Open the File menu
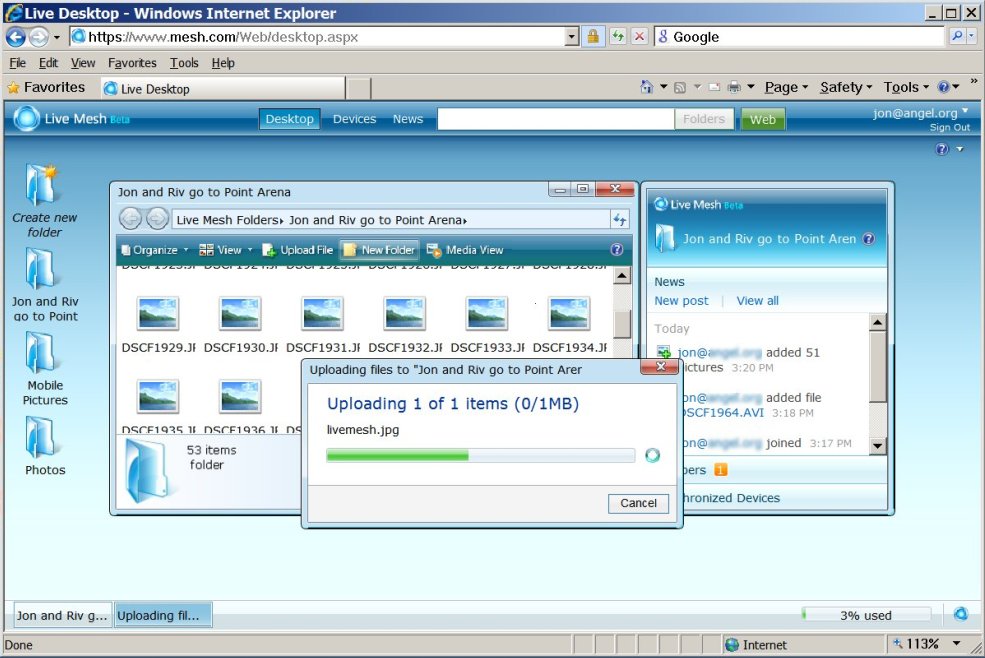The width and height of the screenshot is (985, 658). point(18,63)
